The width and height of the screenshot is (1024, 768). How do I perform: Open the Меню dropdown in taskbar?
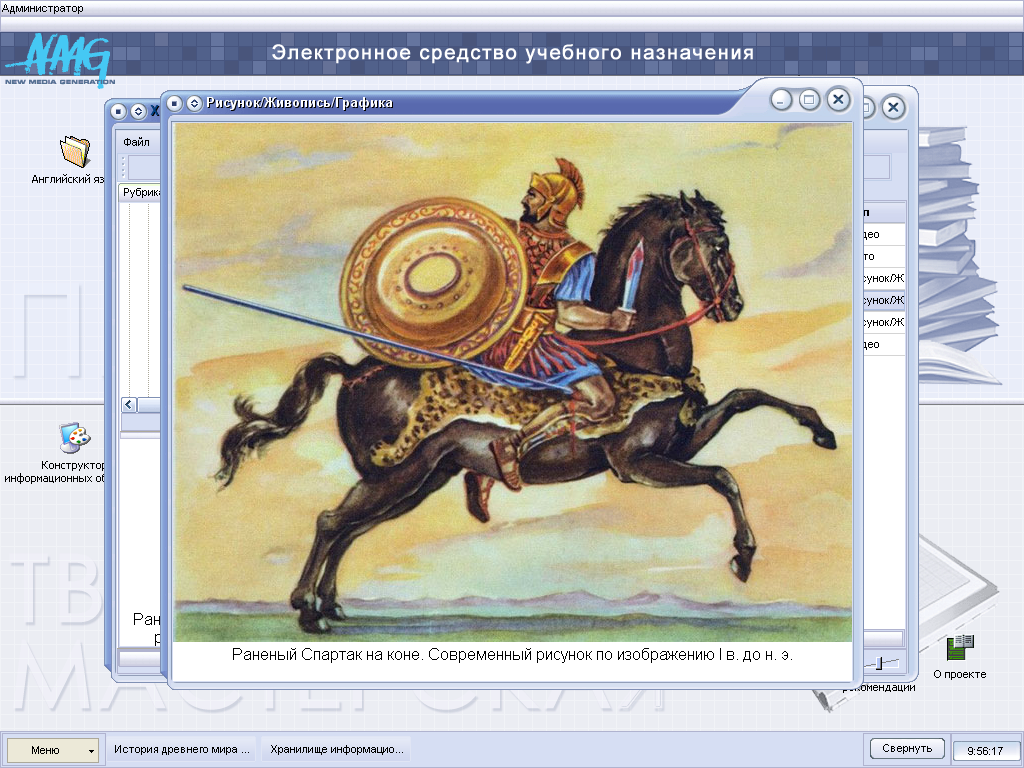[54, 749]
